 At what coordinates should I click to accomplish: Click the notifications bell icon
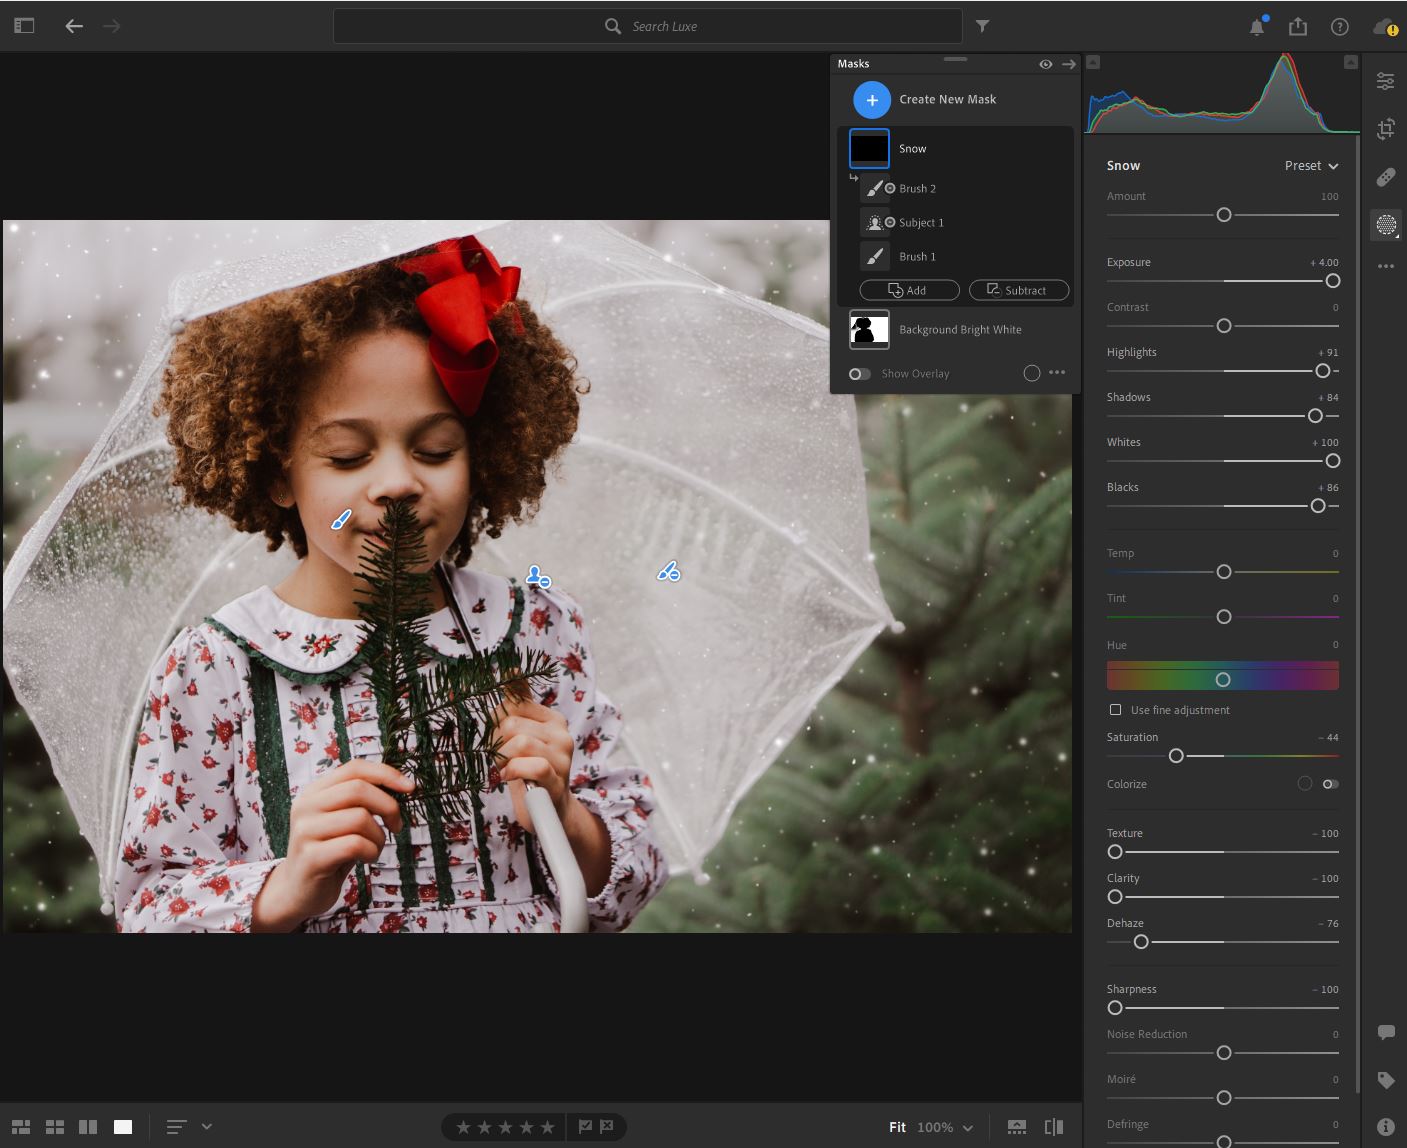1257,27
